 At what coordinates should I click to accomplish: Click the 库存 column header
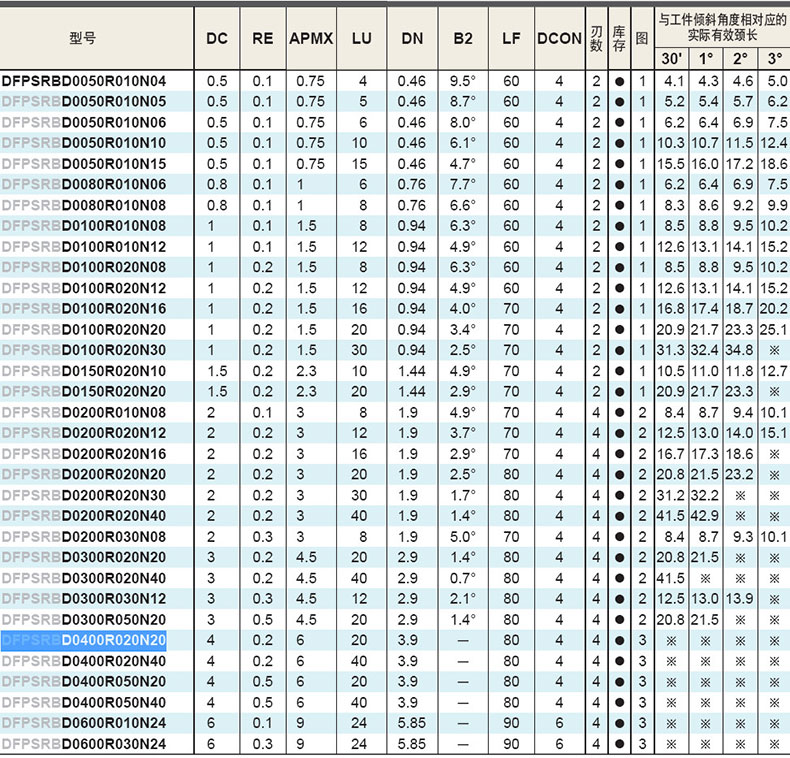619,39
